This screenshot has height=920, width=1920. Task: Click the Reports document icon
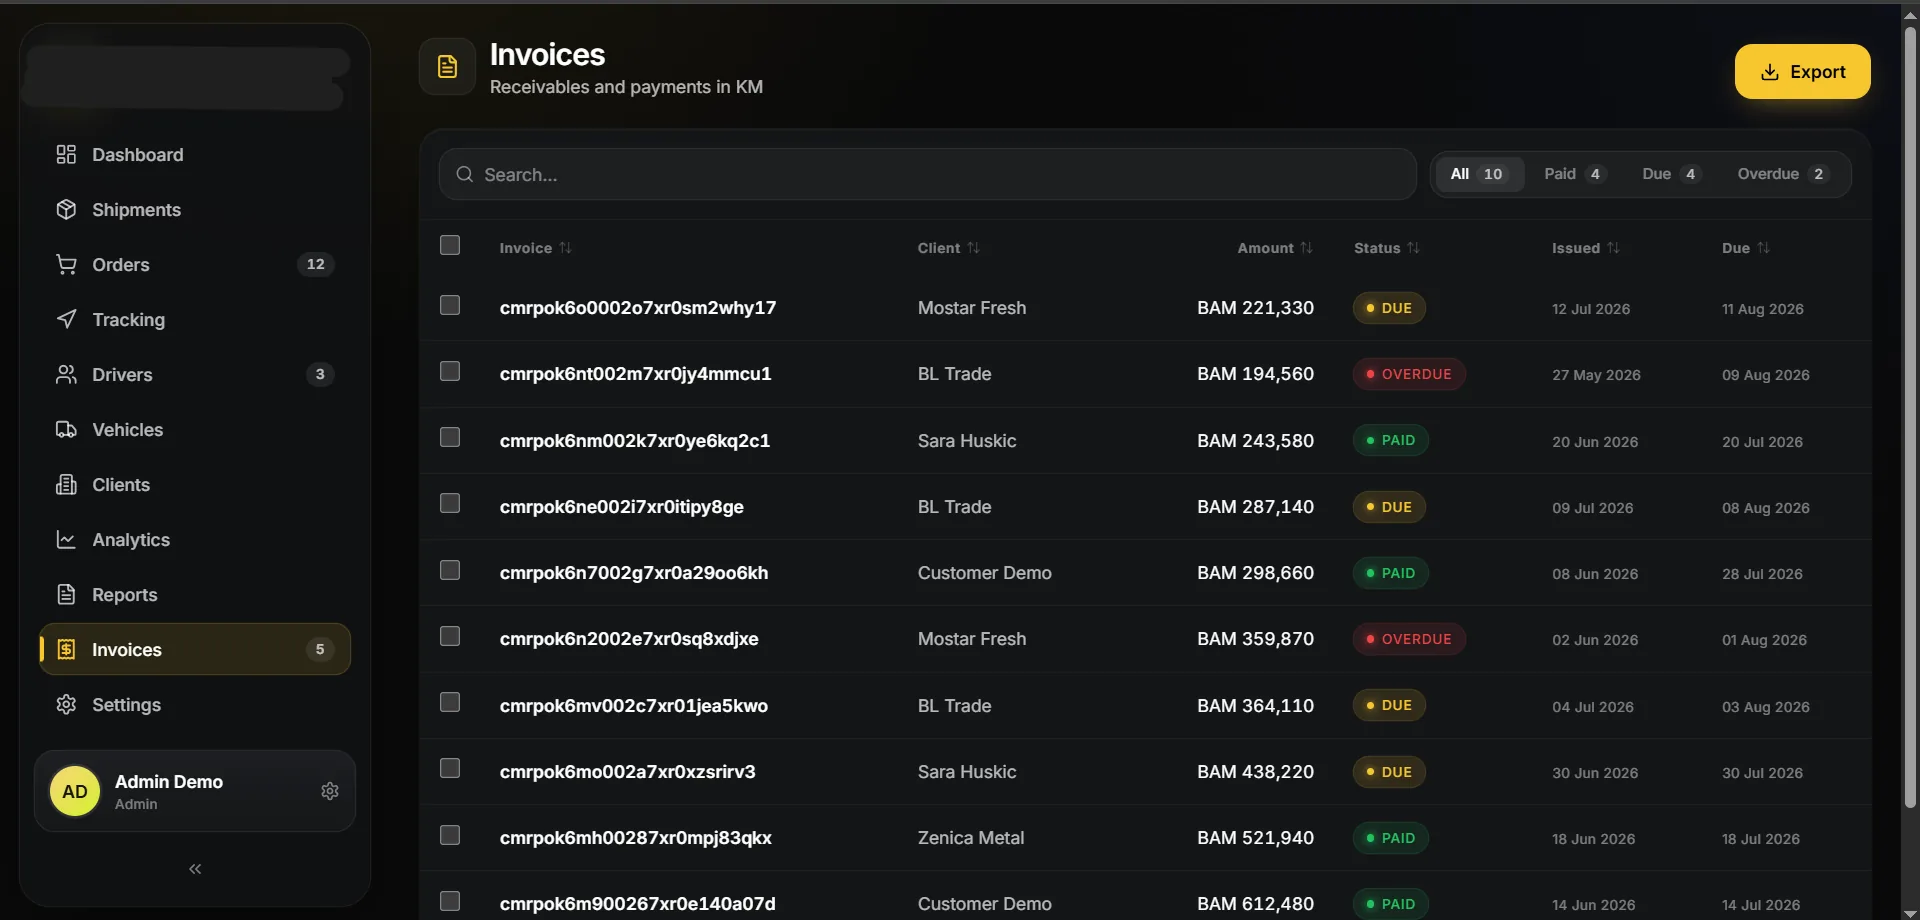(x=66, y=594)
